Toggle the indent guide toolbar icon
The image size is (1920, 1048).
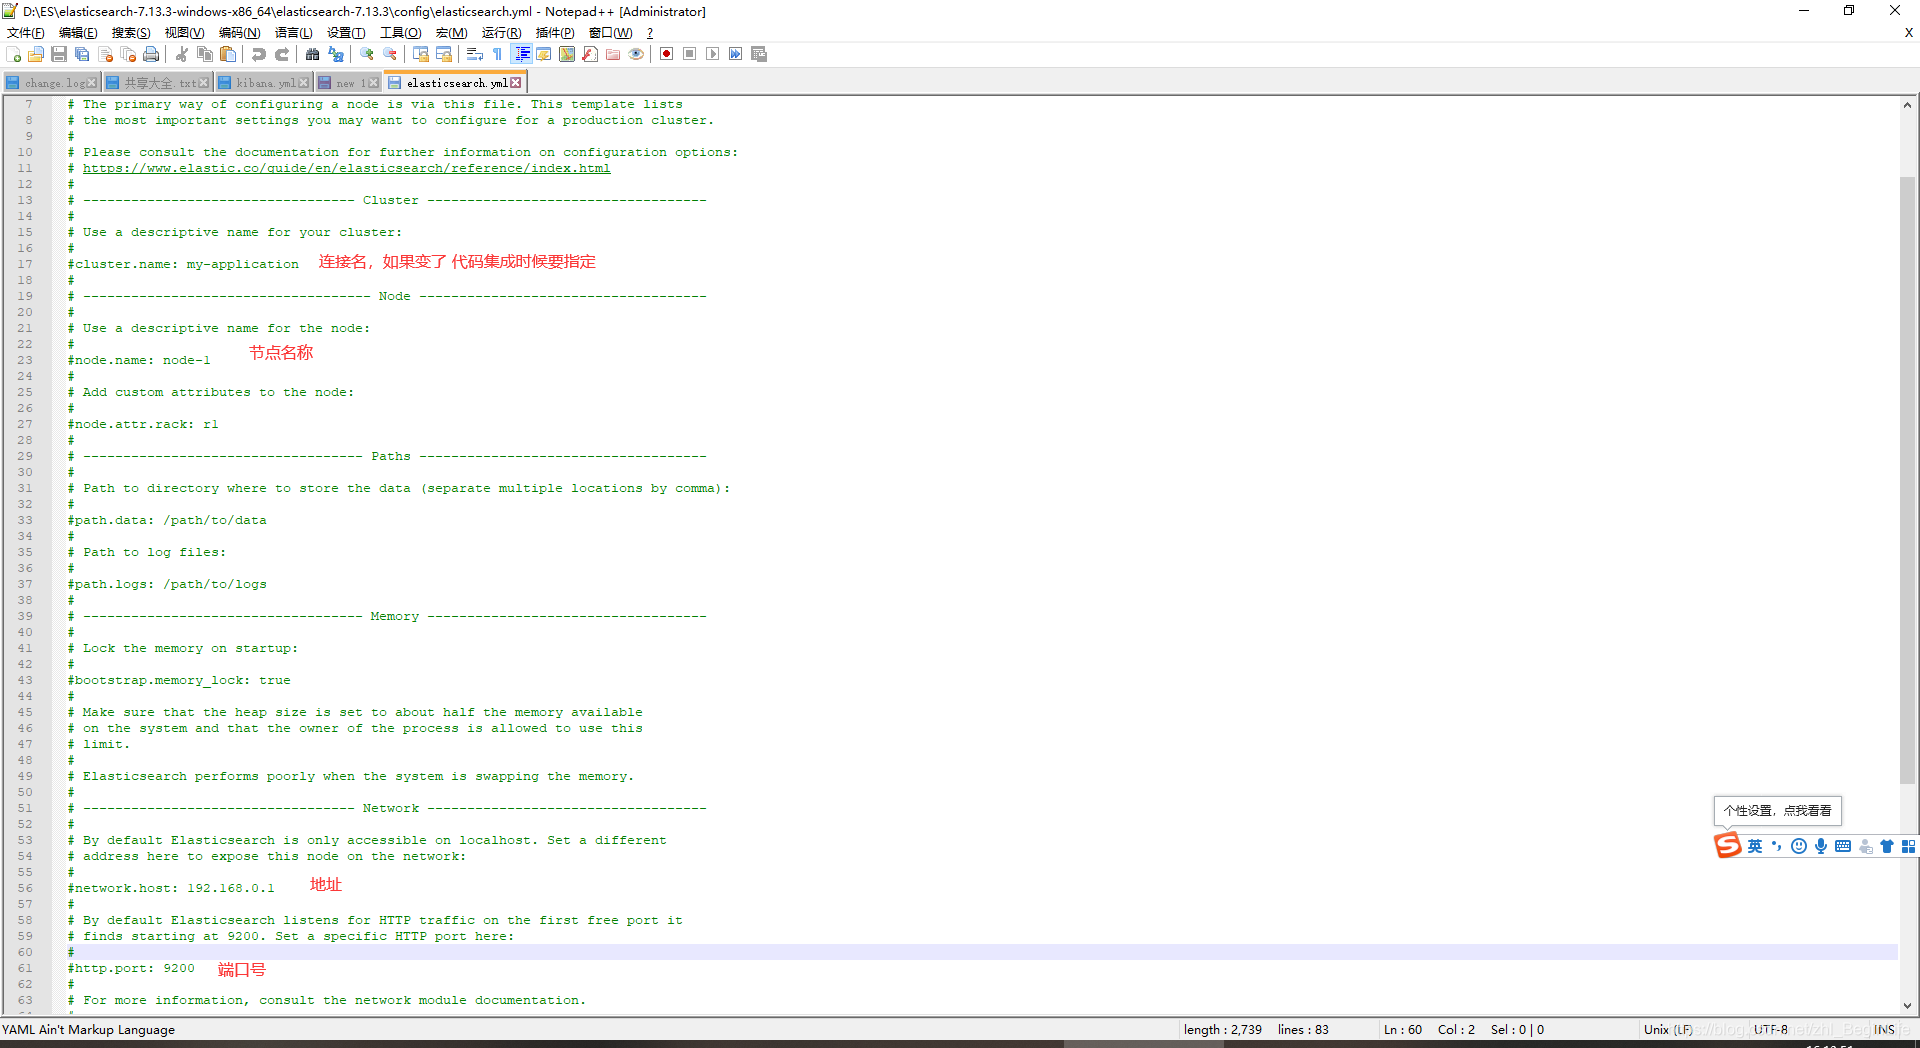(521, 54)
